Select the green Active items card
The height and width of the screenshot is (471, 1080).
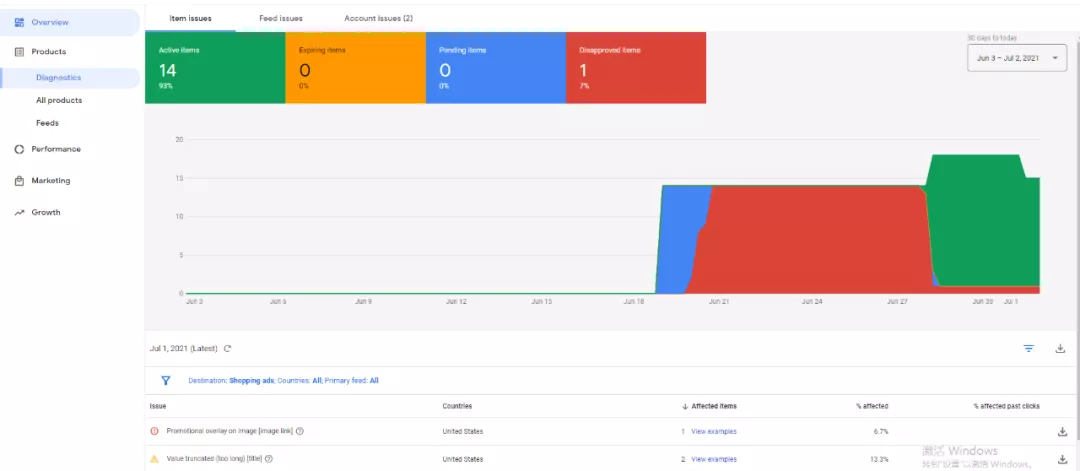click(215, 67)
